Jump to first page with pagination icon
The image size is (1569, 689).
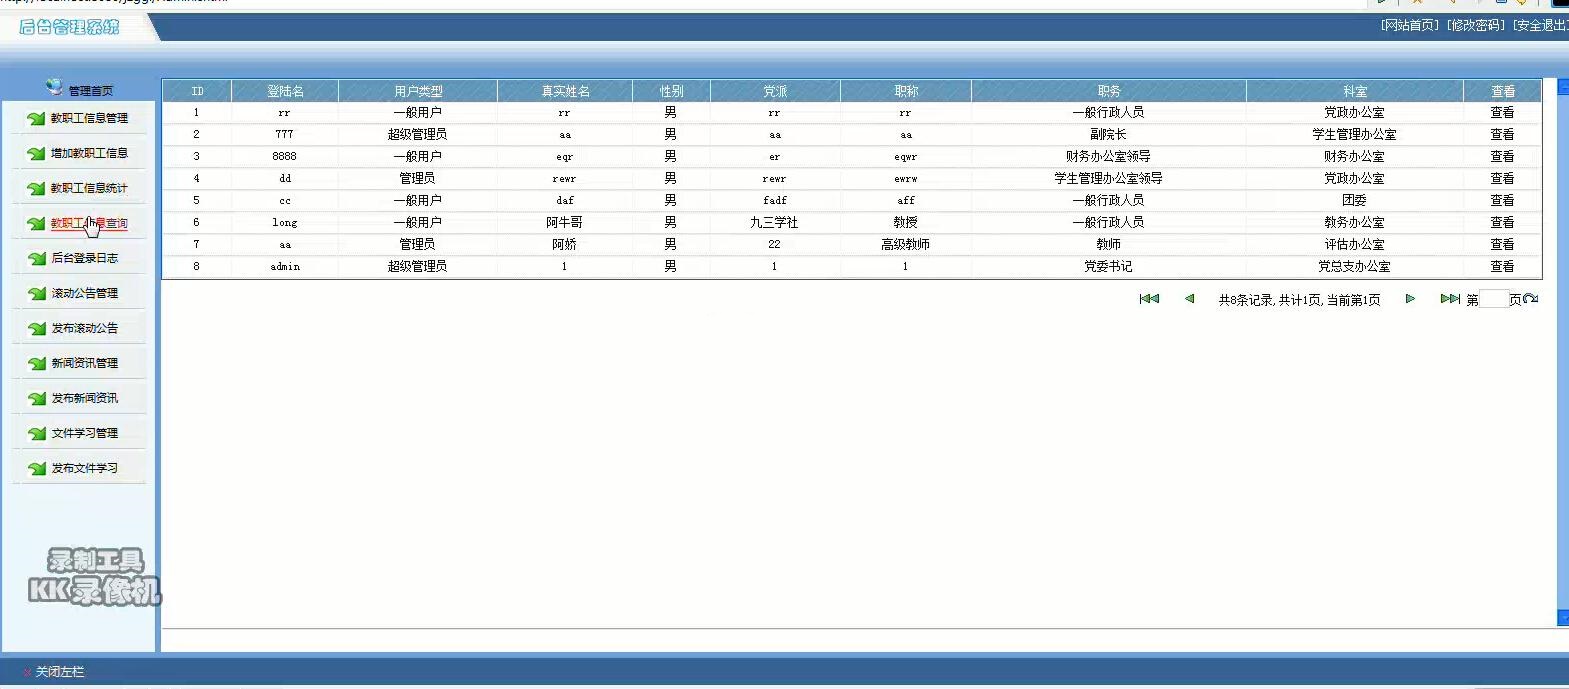click(1149, 298)
